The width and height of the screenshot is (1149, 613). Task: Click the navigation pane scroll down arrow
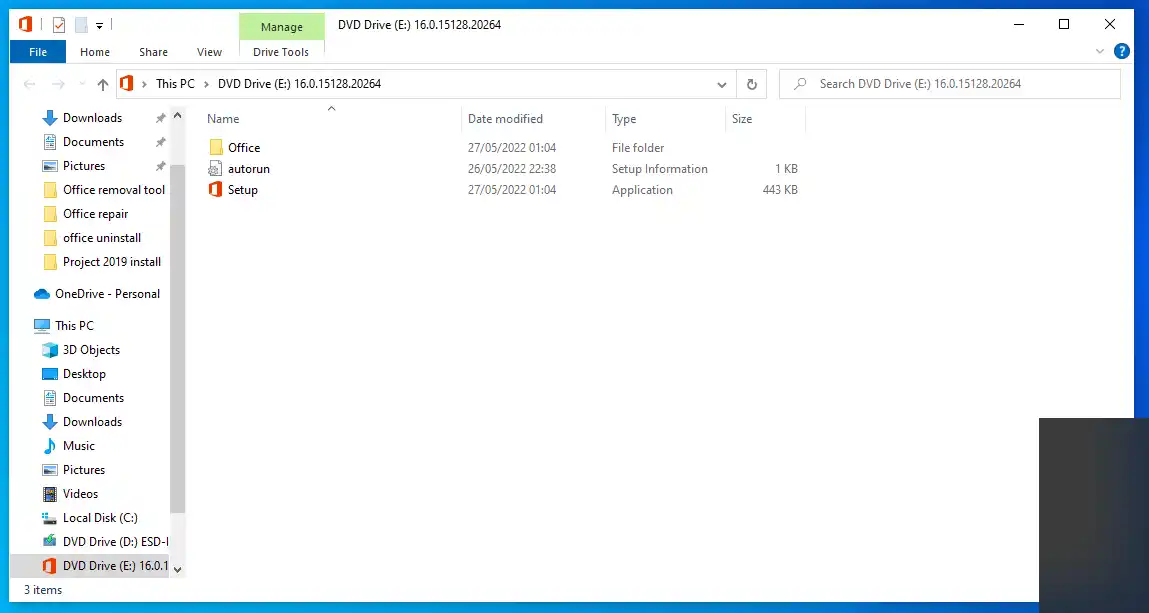pyautogui.click(x=177, y=569)
